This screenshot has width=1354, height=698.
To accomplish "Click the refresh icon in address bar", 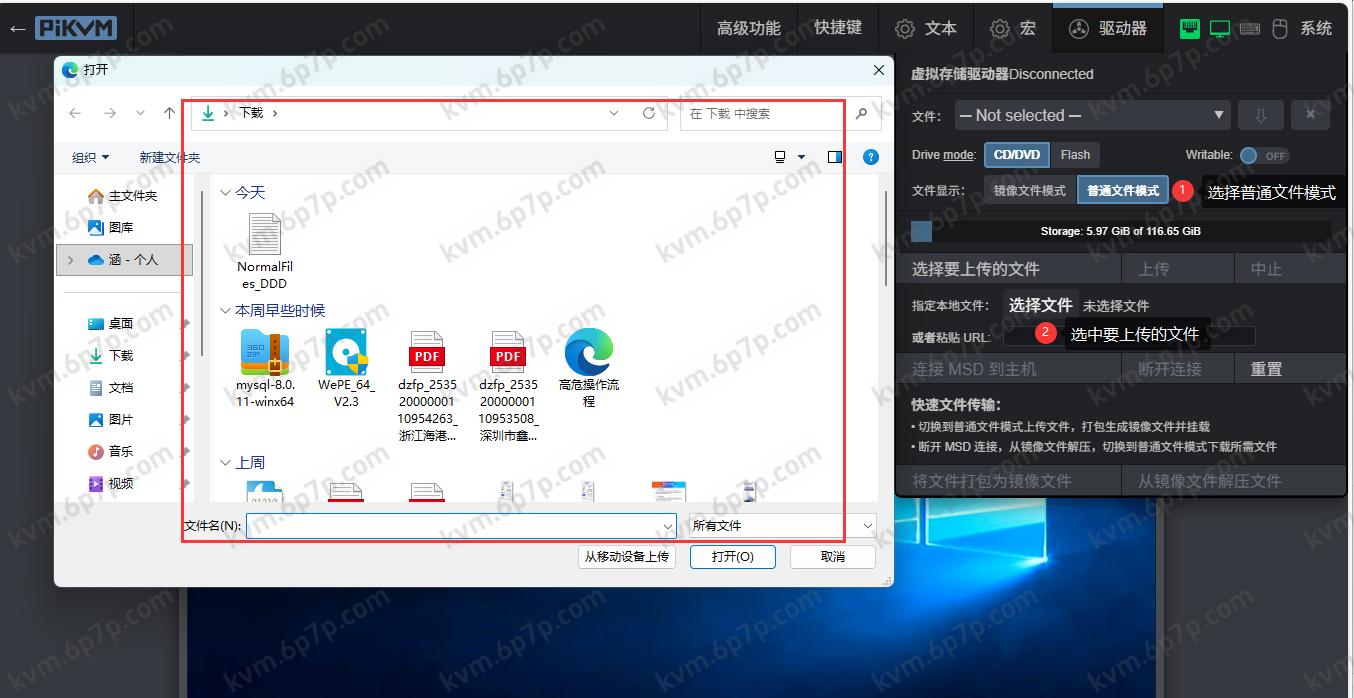I will tap(649, 114).
